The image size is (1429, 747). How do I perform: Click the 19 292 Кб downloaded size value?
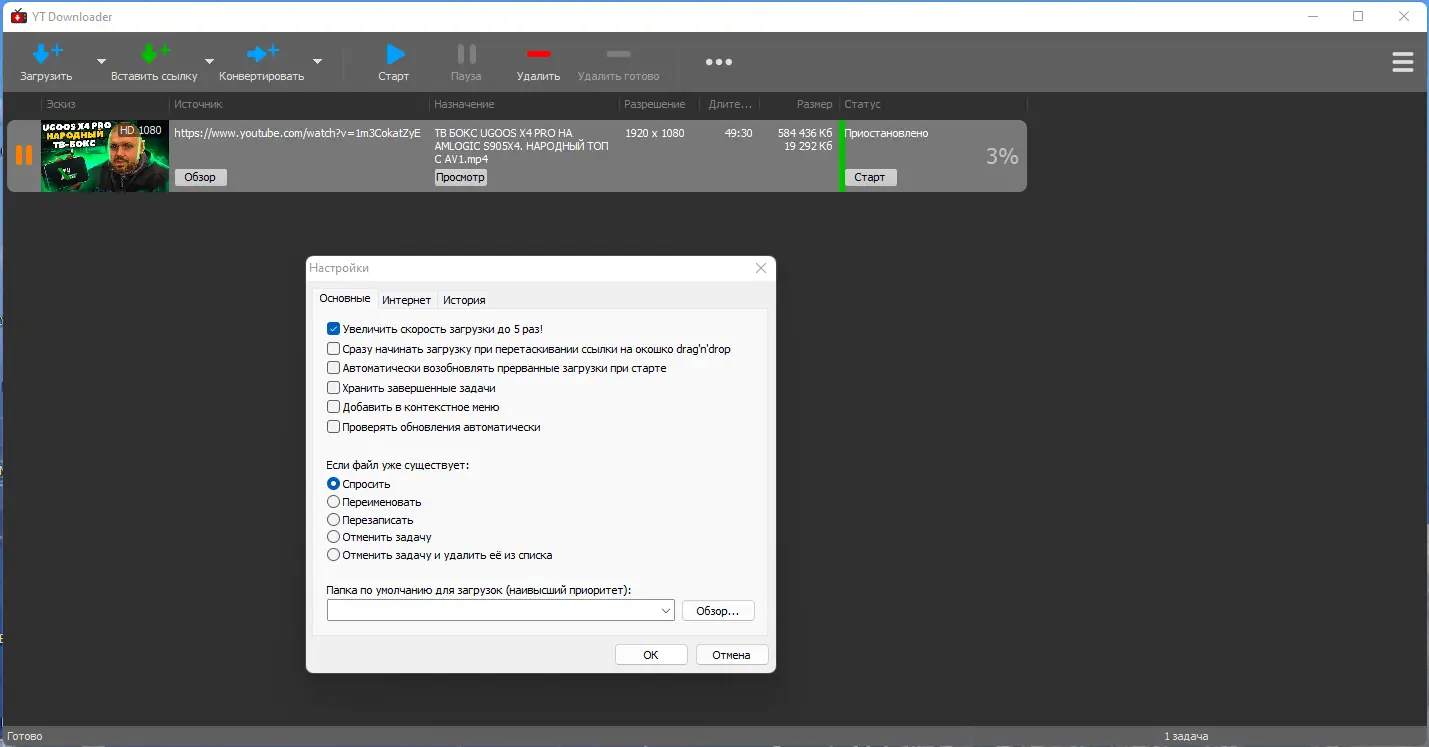point(808,146)
